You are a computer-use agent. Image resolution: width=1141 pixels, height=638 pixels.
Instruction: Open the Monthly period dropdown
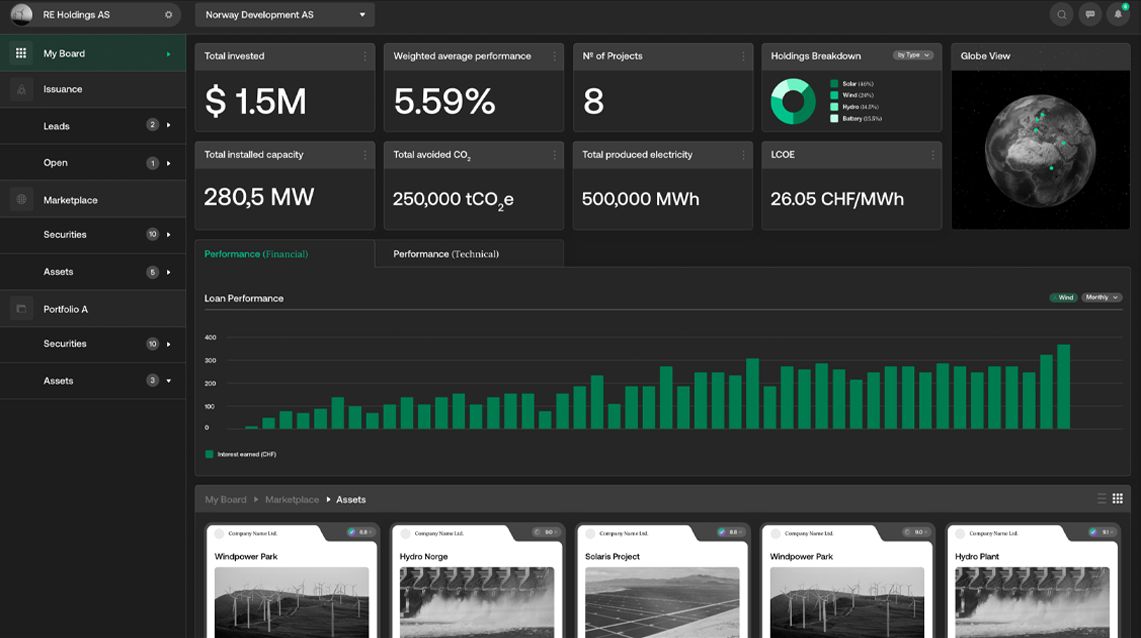tap(1101, 298)
